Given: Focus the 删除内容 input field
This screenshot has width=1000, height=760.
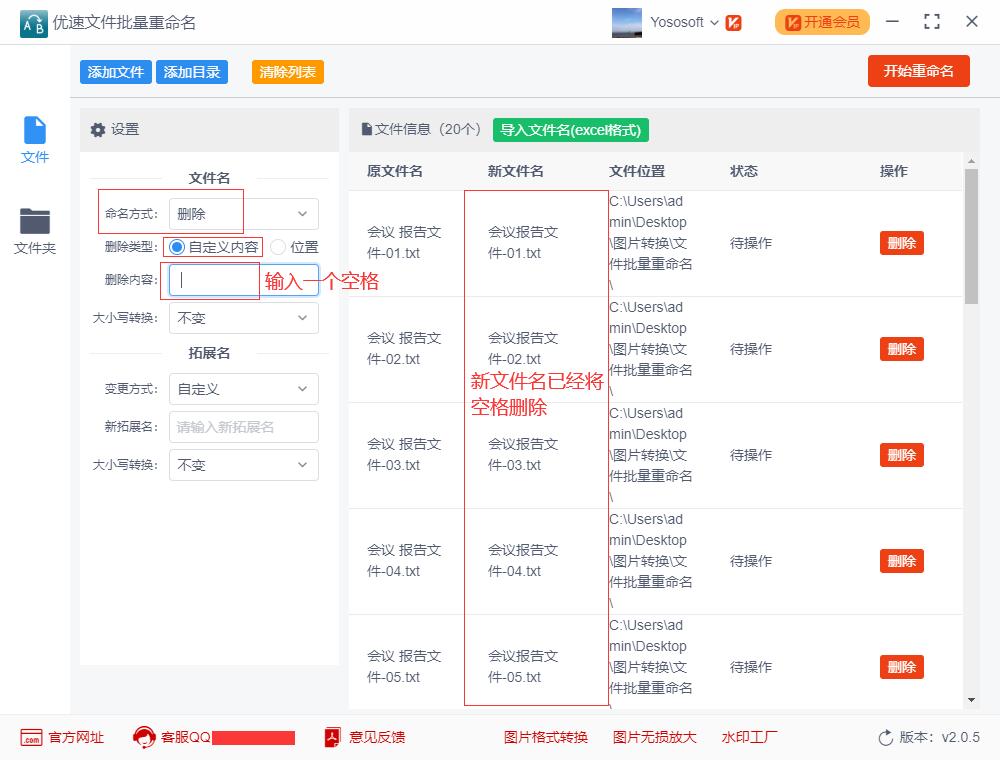Looking at the screenshot, I should click(244, 280).
